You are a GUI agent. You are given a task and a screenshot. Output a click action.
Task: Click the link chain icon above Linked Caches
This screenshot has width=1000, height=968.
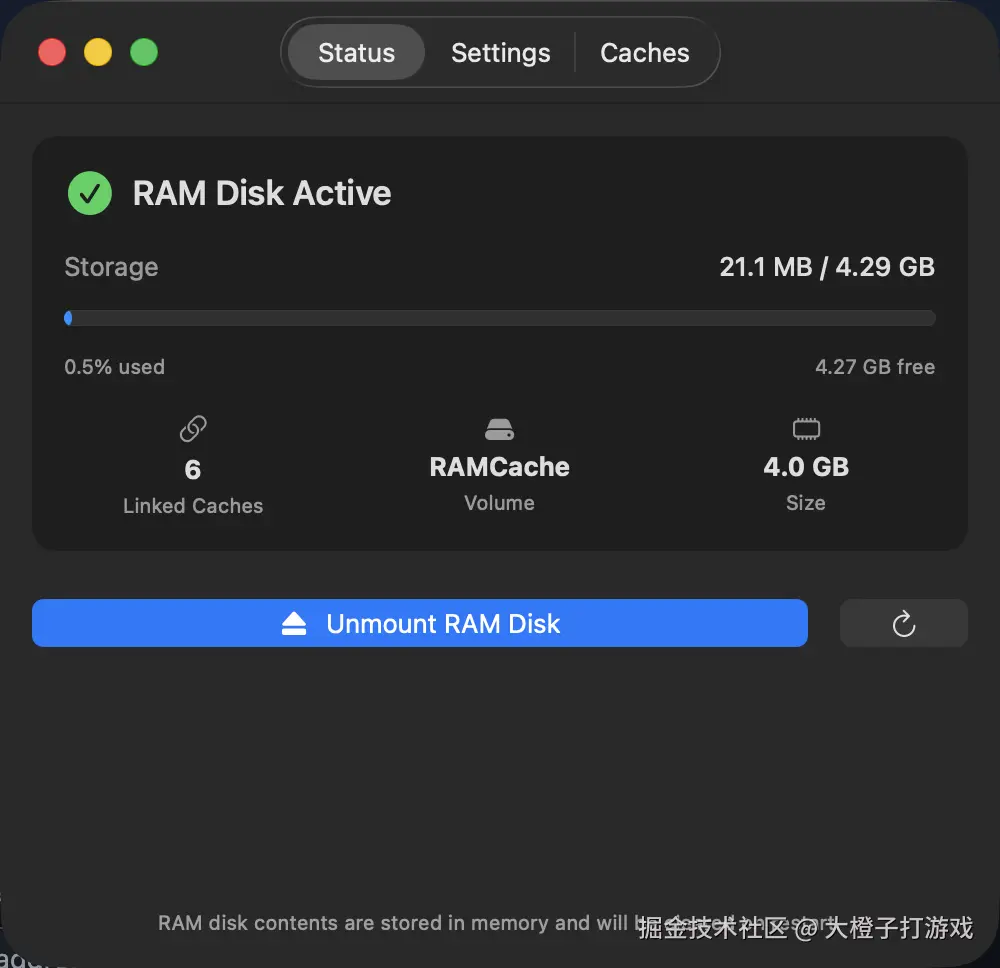[193, 429]
